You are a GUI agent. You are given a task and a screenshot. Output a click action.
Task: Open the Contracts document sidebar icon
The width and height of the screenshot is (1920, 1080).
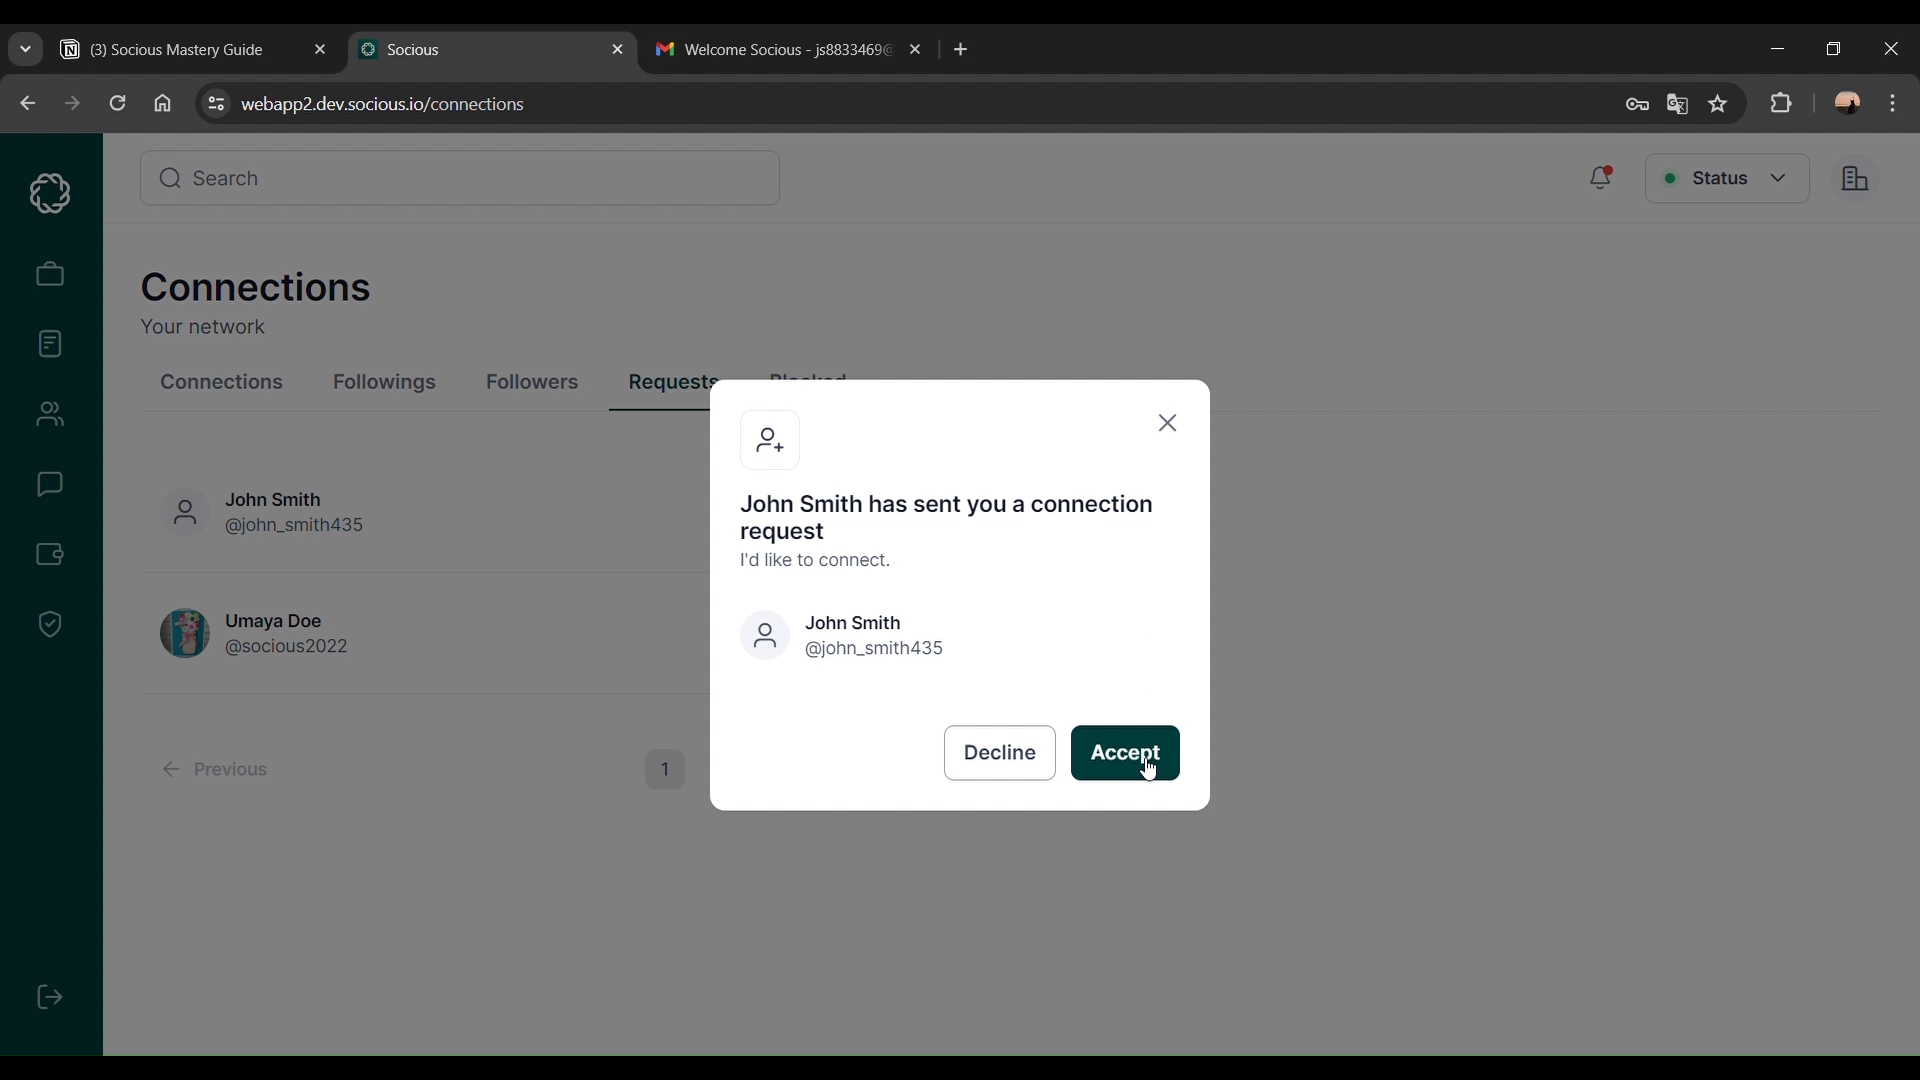coord(50,344)
